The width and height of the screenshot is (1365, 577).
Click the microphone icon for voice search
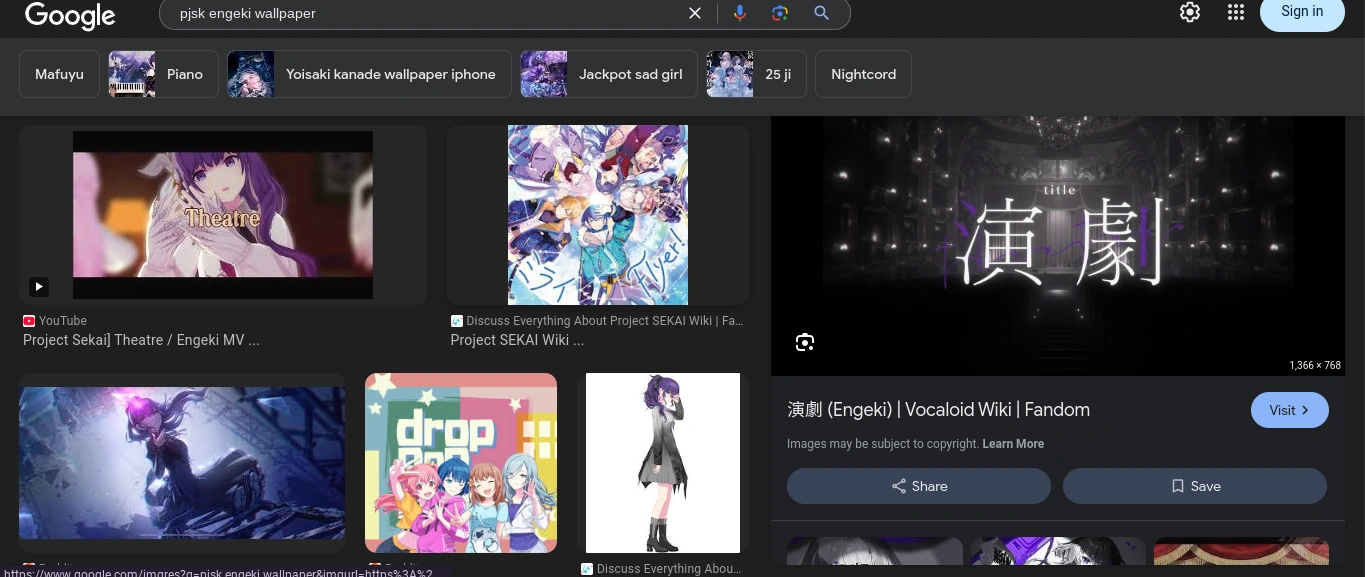pos(739,13)
